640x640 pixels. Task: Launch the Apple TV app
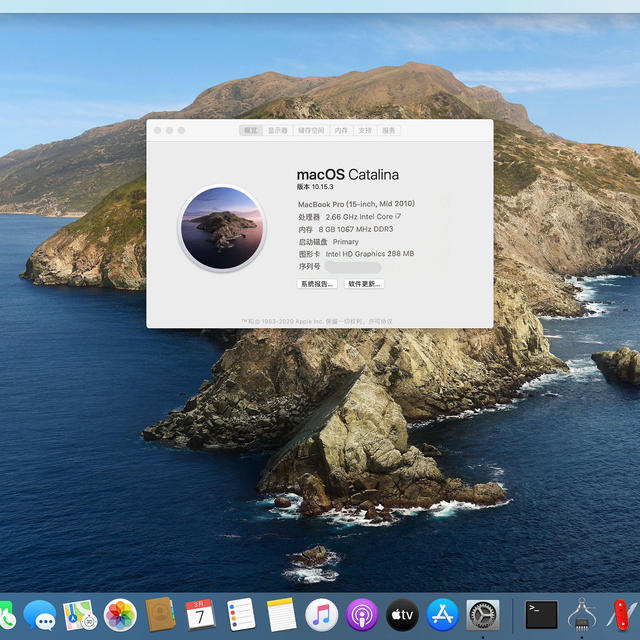pos(402,615)
